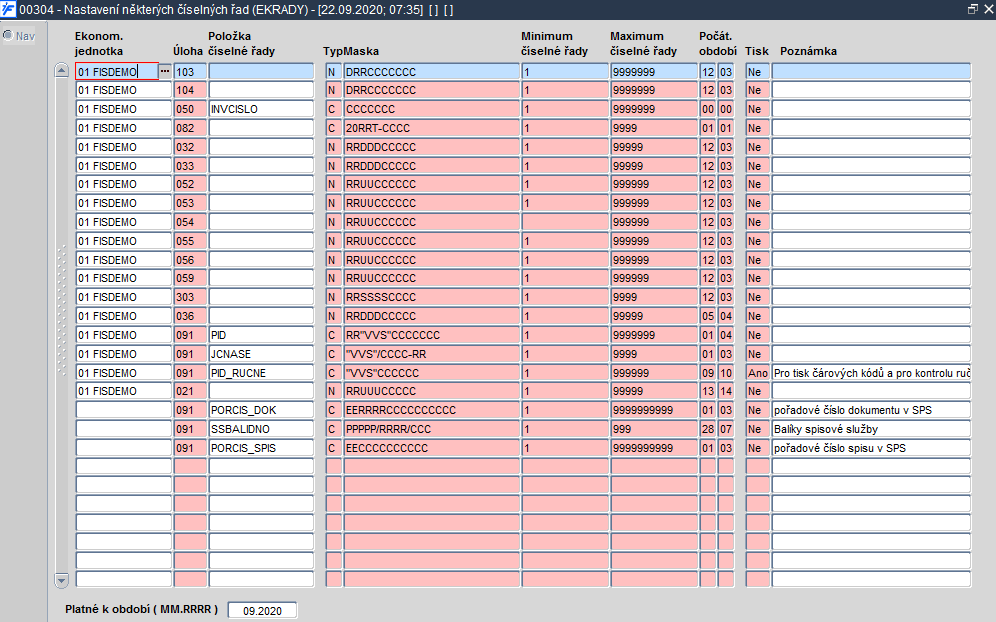The height and width of the screenshot is (622, 996).
Task: Click the PID položka field
Action: tap(261, 335)
